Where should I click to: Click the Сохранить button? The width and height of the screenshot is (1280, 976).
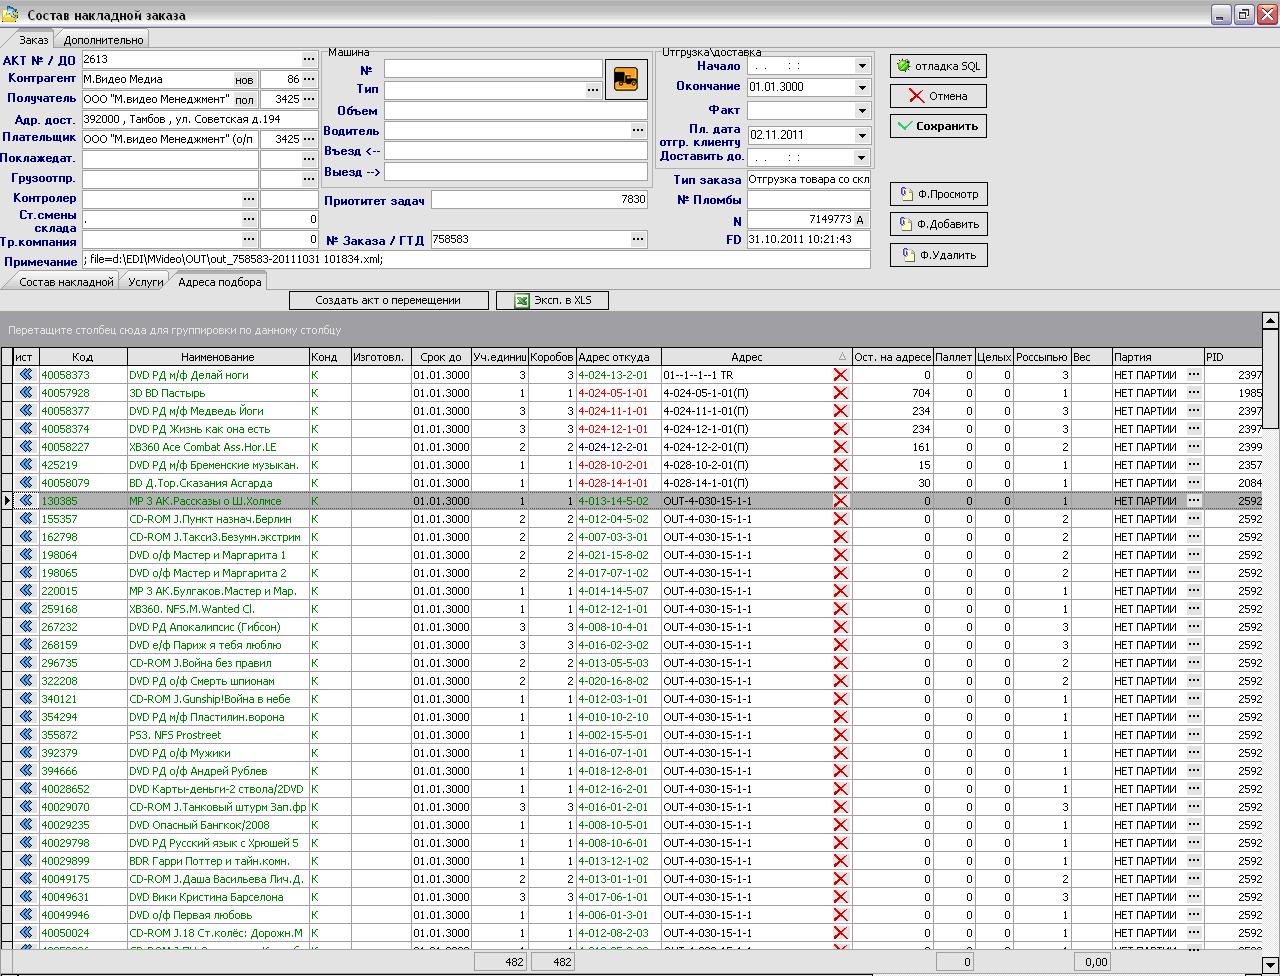pos(938,126)
